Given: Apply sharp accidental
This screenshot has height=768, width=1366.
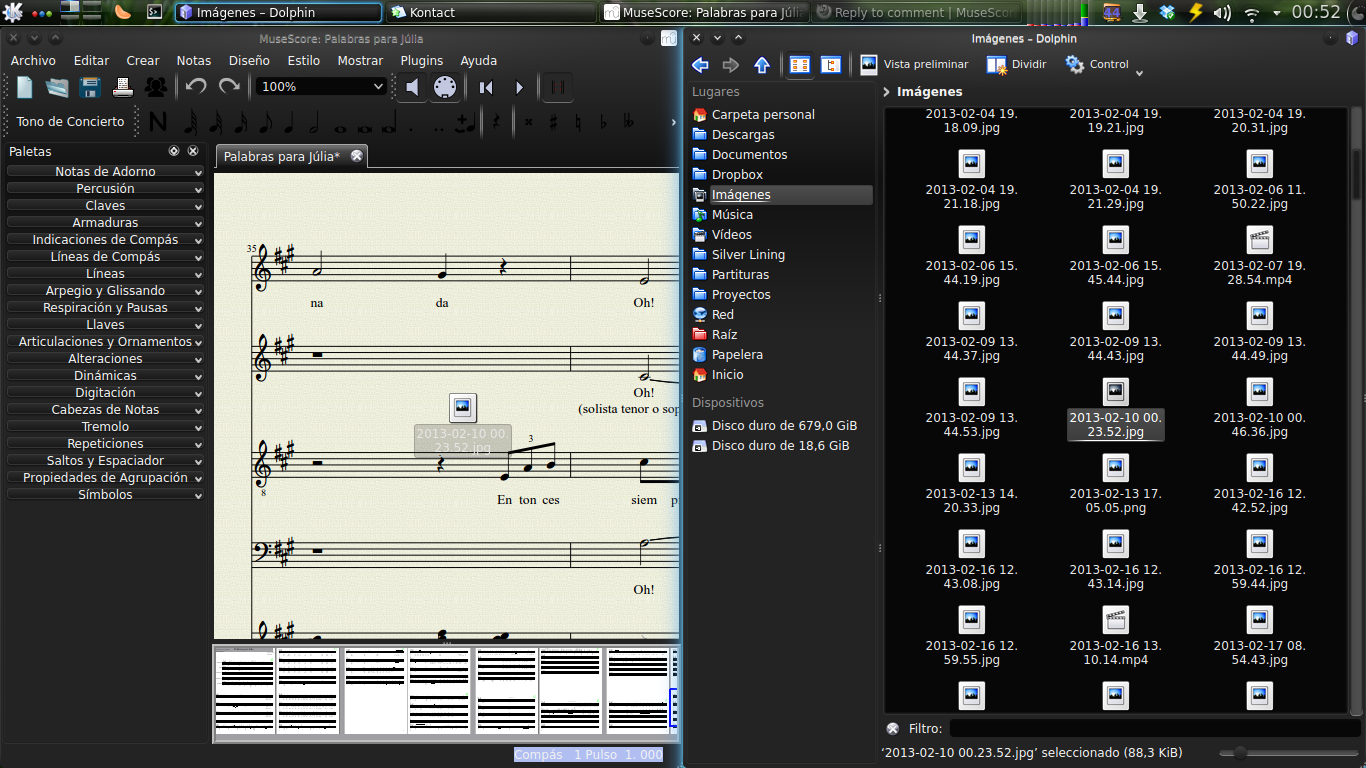Looking at the screenshot, I should (553, 122).
